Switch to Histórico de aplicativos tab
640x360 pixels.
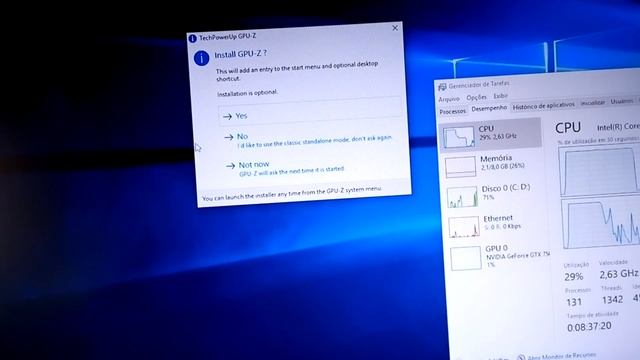(543, 106)
